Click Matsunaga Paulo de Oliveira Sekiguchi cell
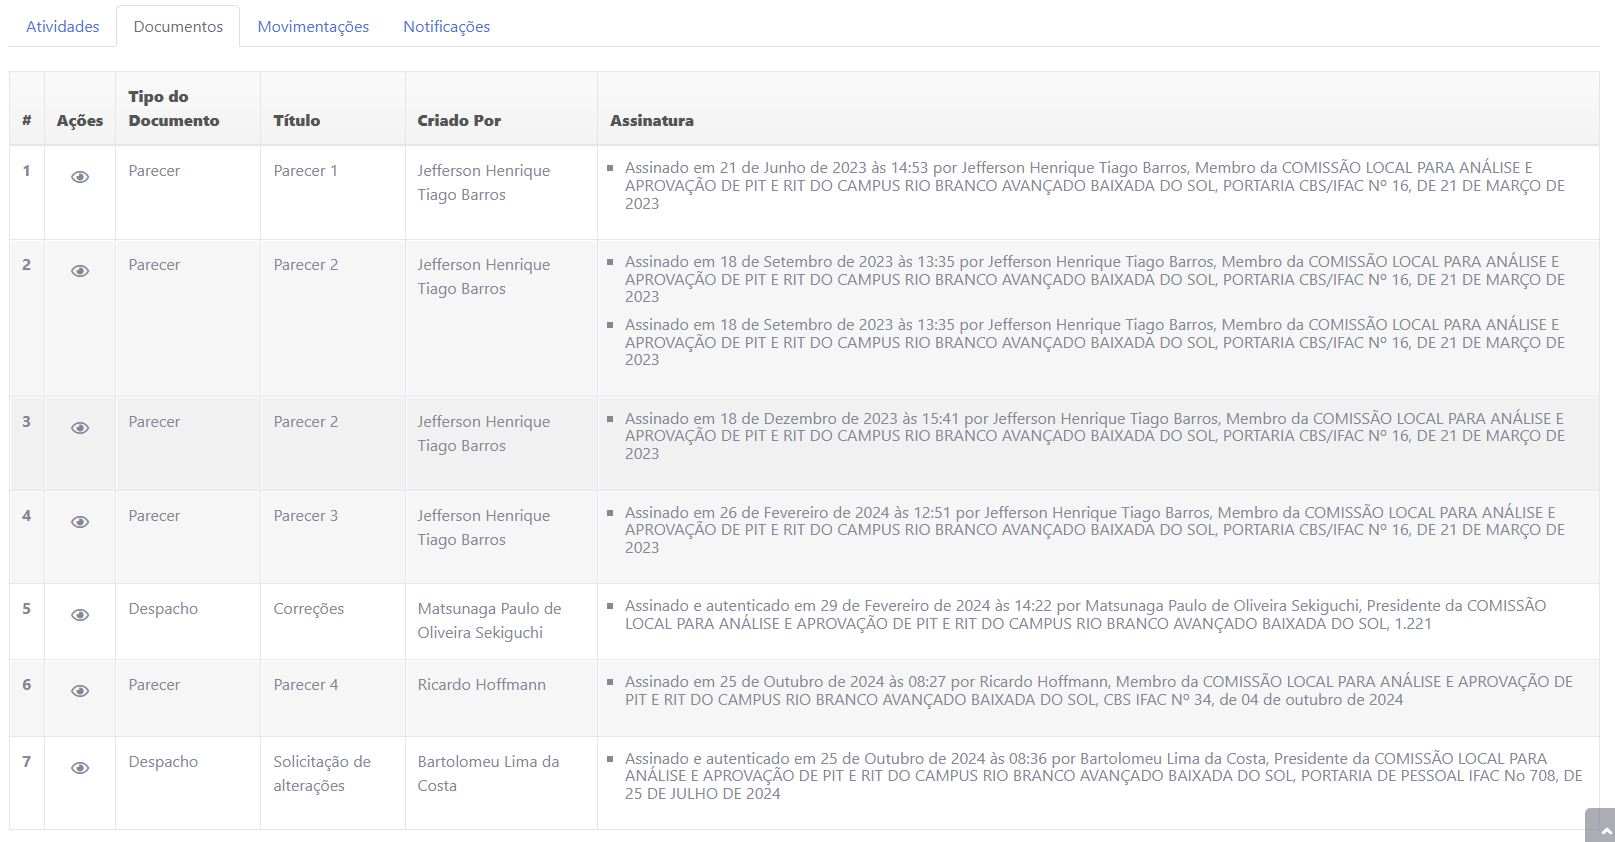Viewport: 1615px width, 842px height. pyautogui.click(x=489, y=620)
